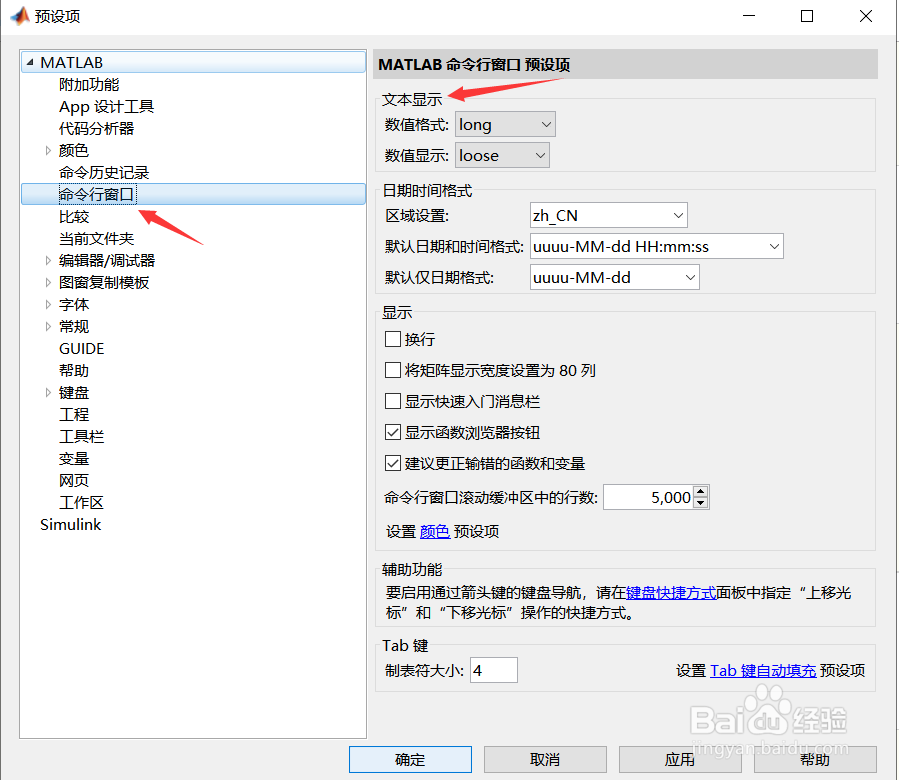Enable the 换行 checkbox
Image resolution: width=899 pixels, height=780 pixels.
point(393,339)
